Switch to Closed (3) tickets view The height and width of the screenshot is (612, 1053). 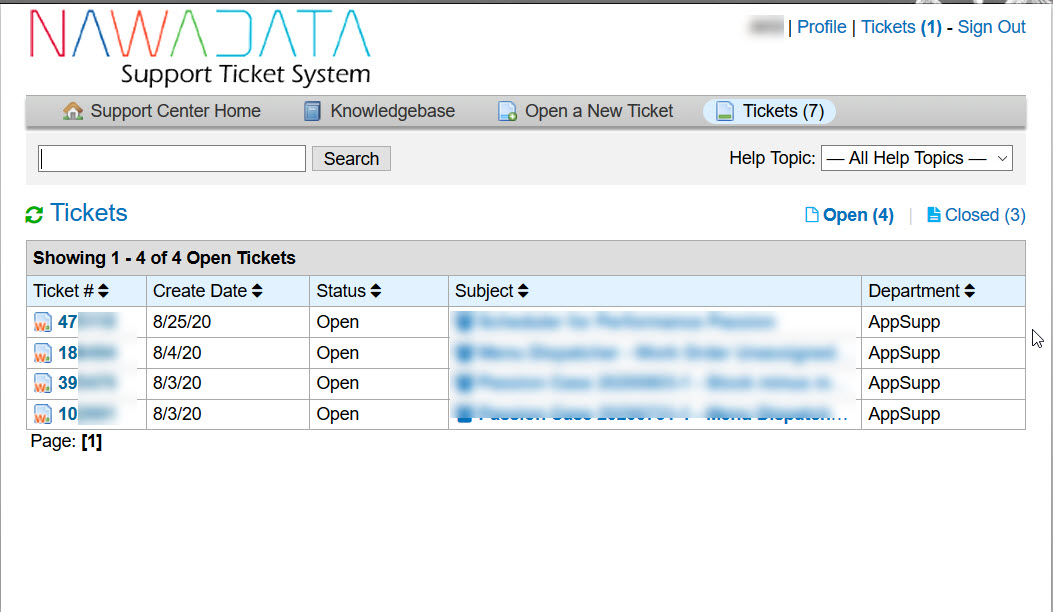(976, 215)
